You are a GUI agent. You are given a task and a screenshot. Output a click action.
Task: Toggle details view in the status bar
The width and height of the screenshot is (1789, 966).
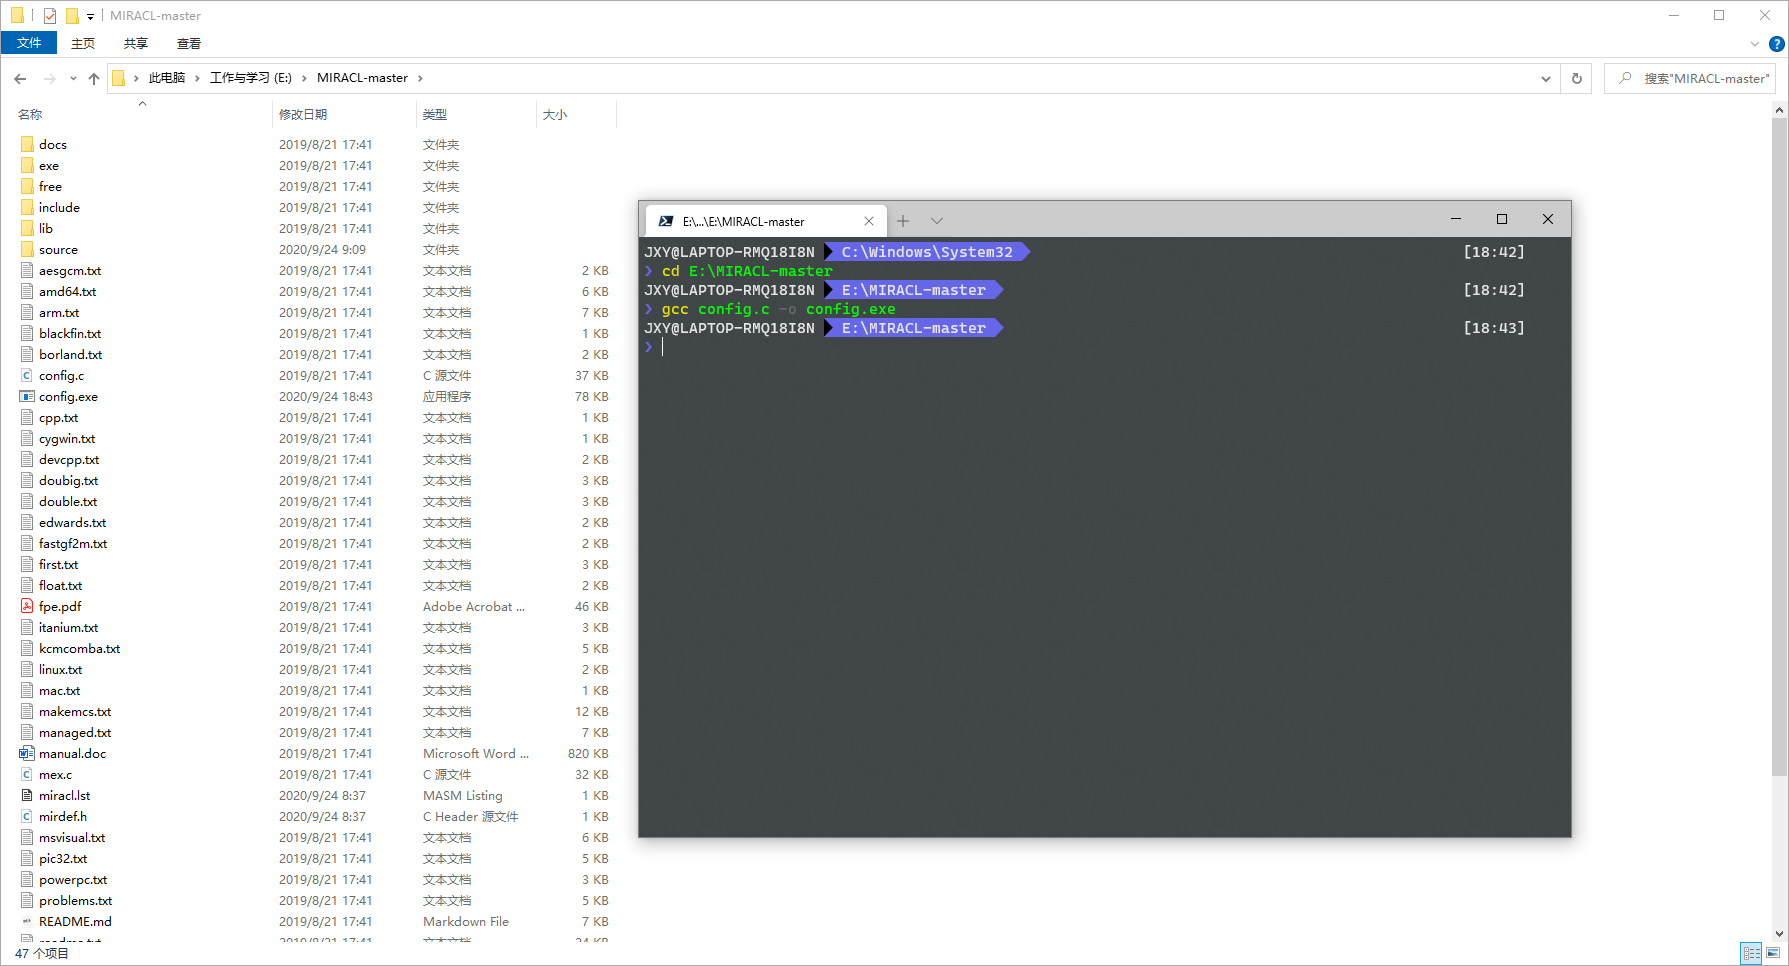point(1751,952)
